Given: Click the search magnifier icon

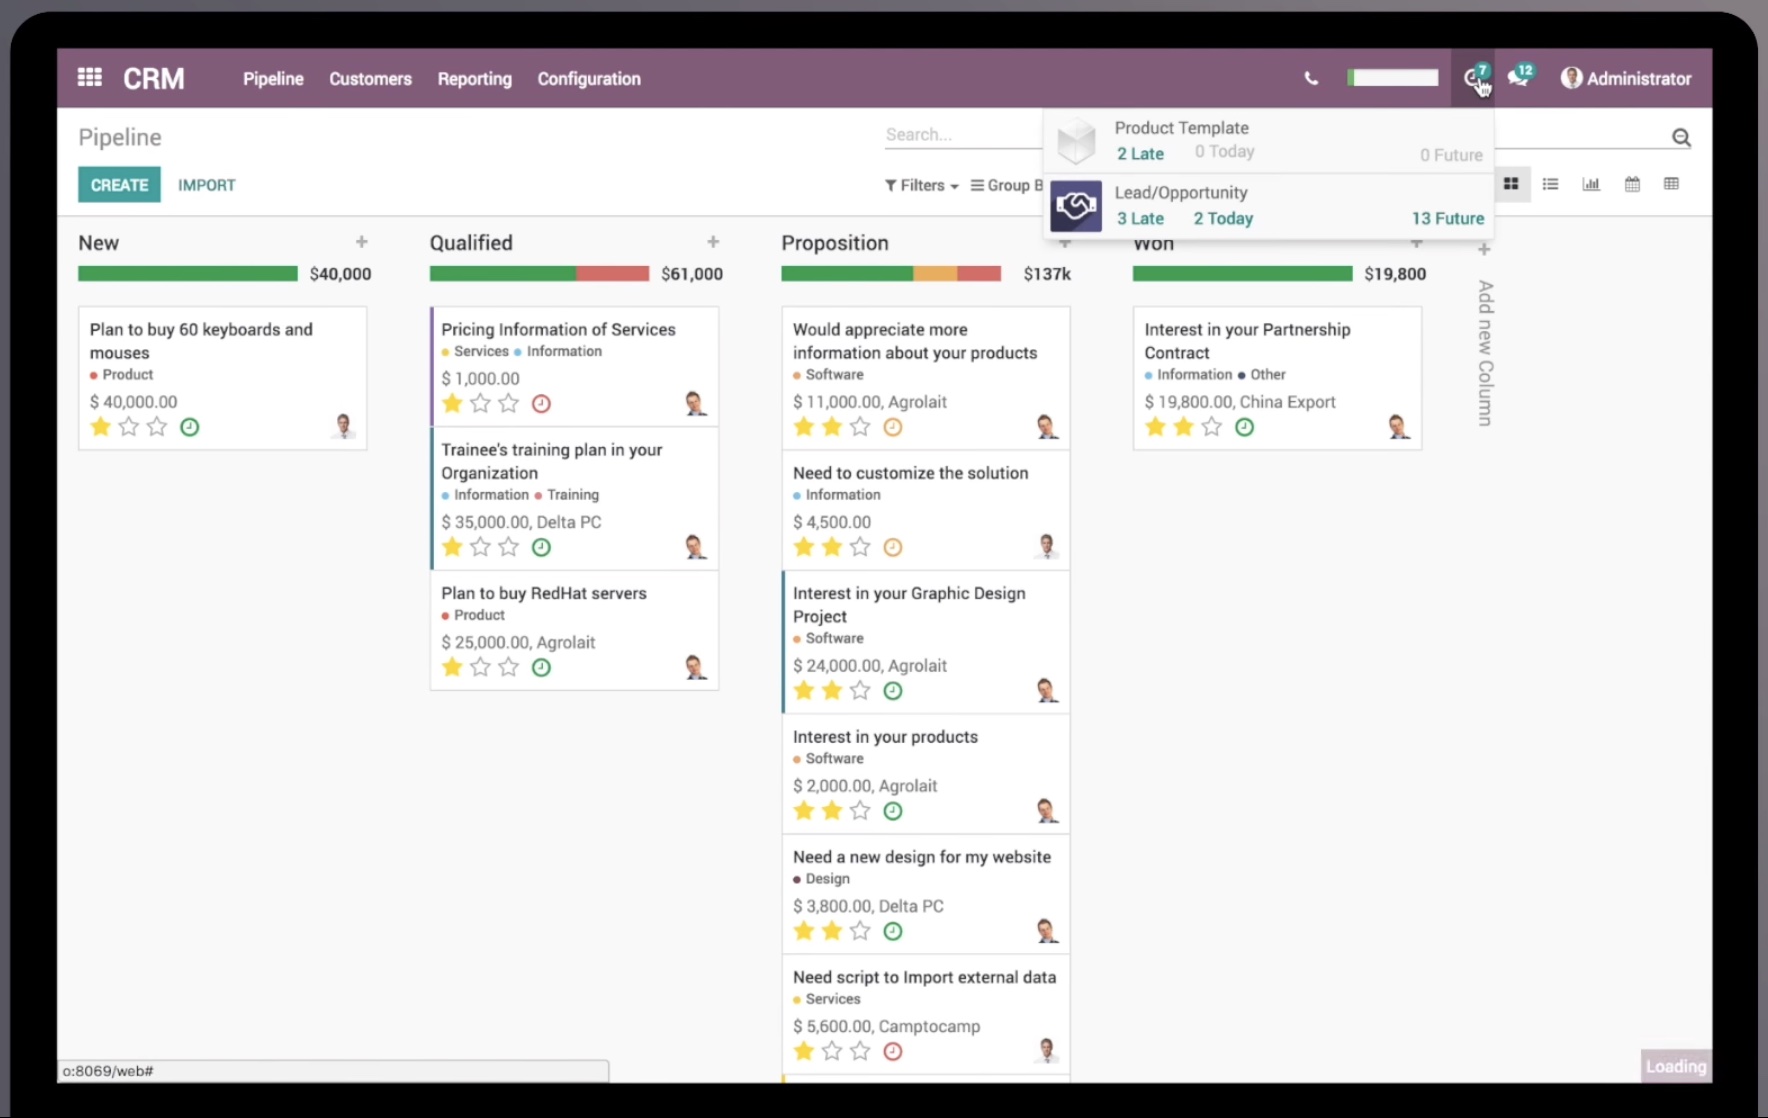Looking at the screenshot, I should coord(1681,138).
